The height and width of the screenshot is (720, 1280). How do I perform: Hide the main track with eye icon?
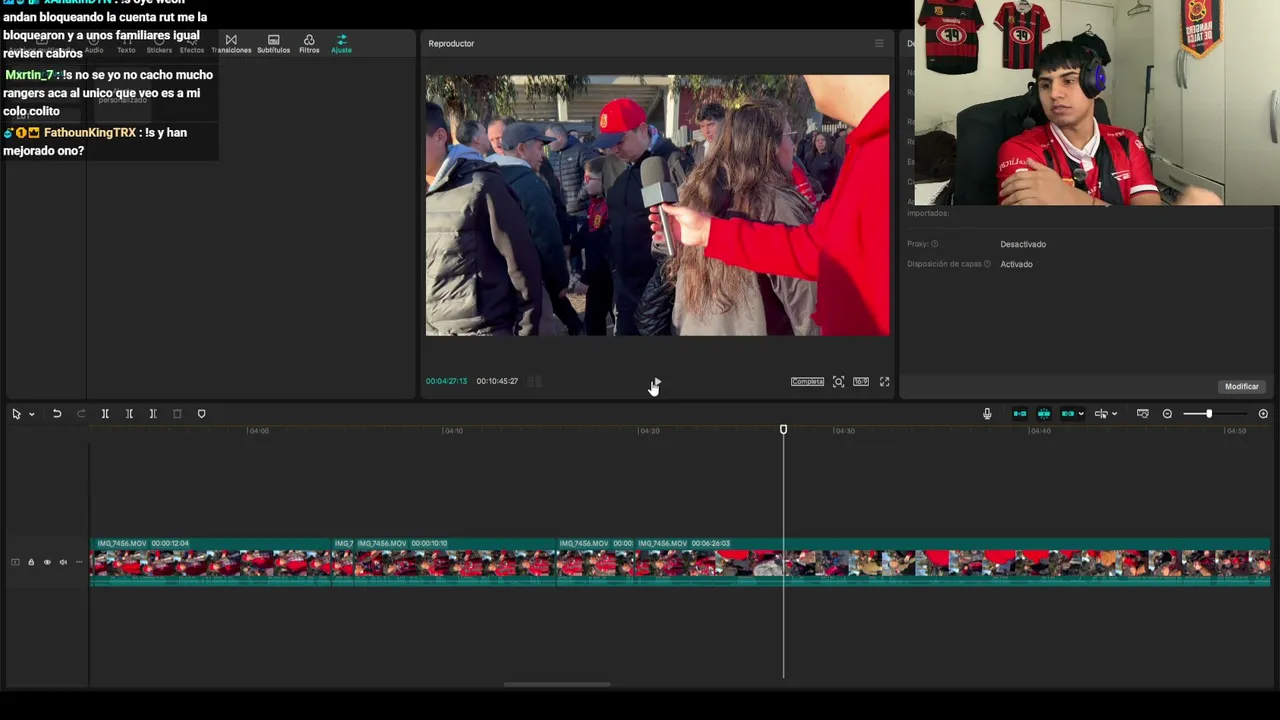pyautogui.click(x=47, y=562)
